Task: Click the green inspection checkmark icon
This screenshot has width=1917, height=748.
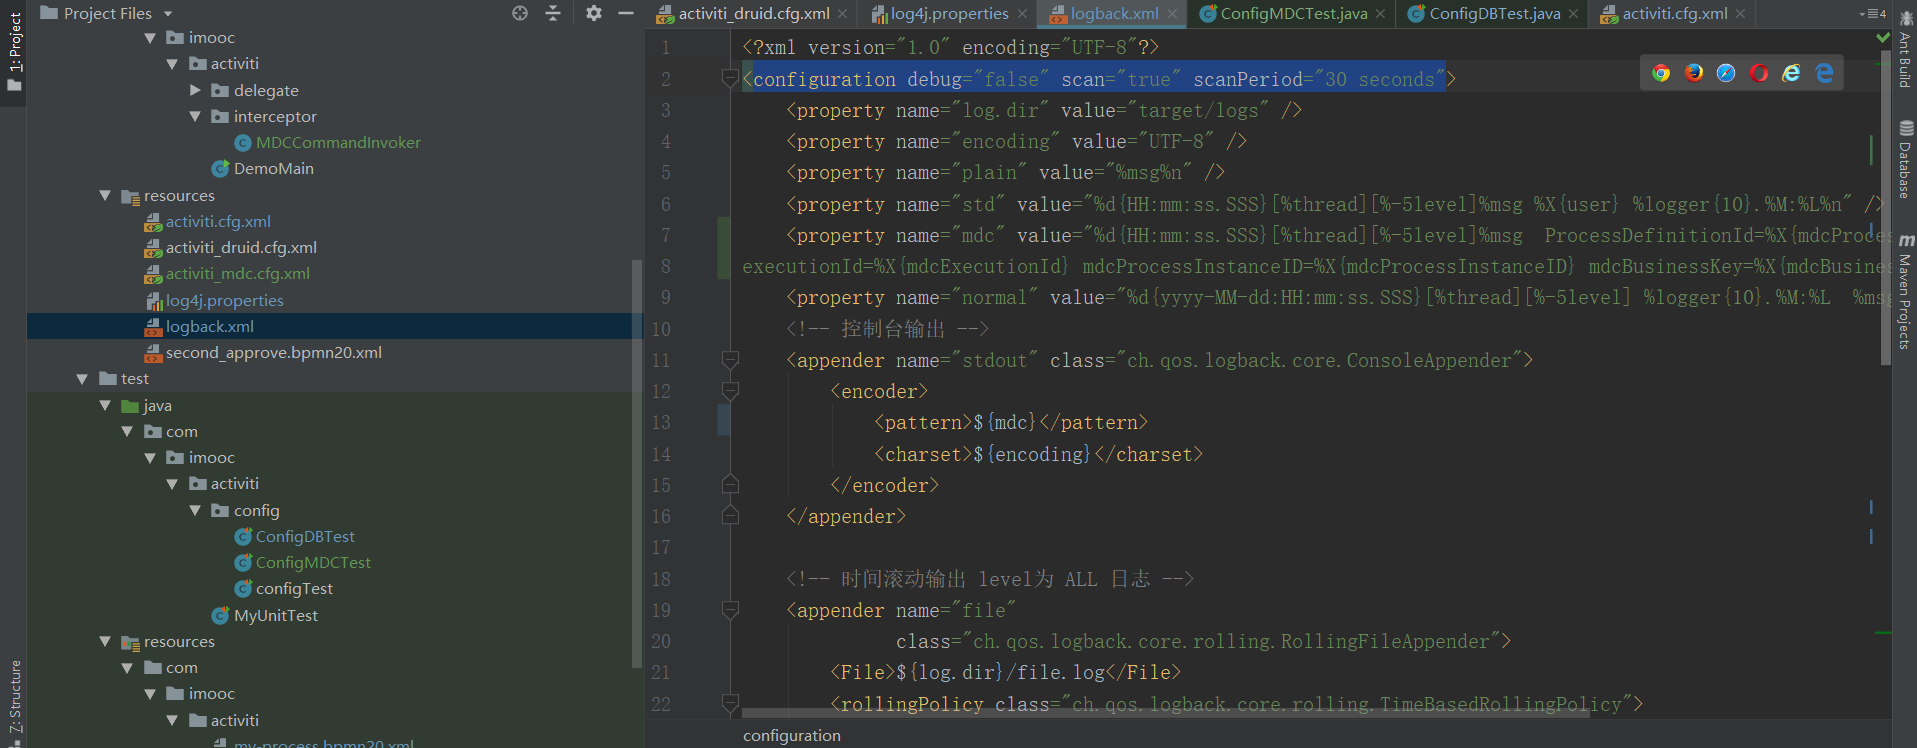Action: (1883, 38)
